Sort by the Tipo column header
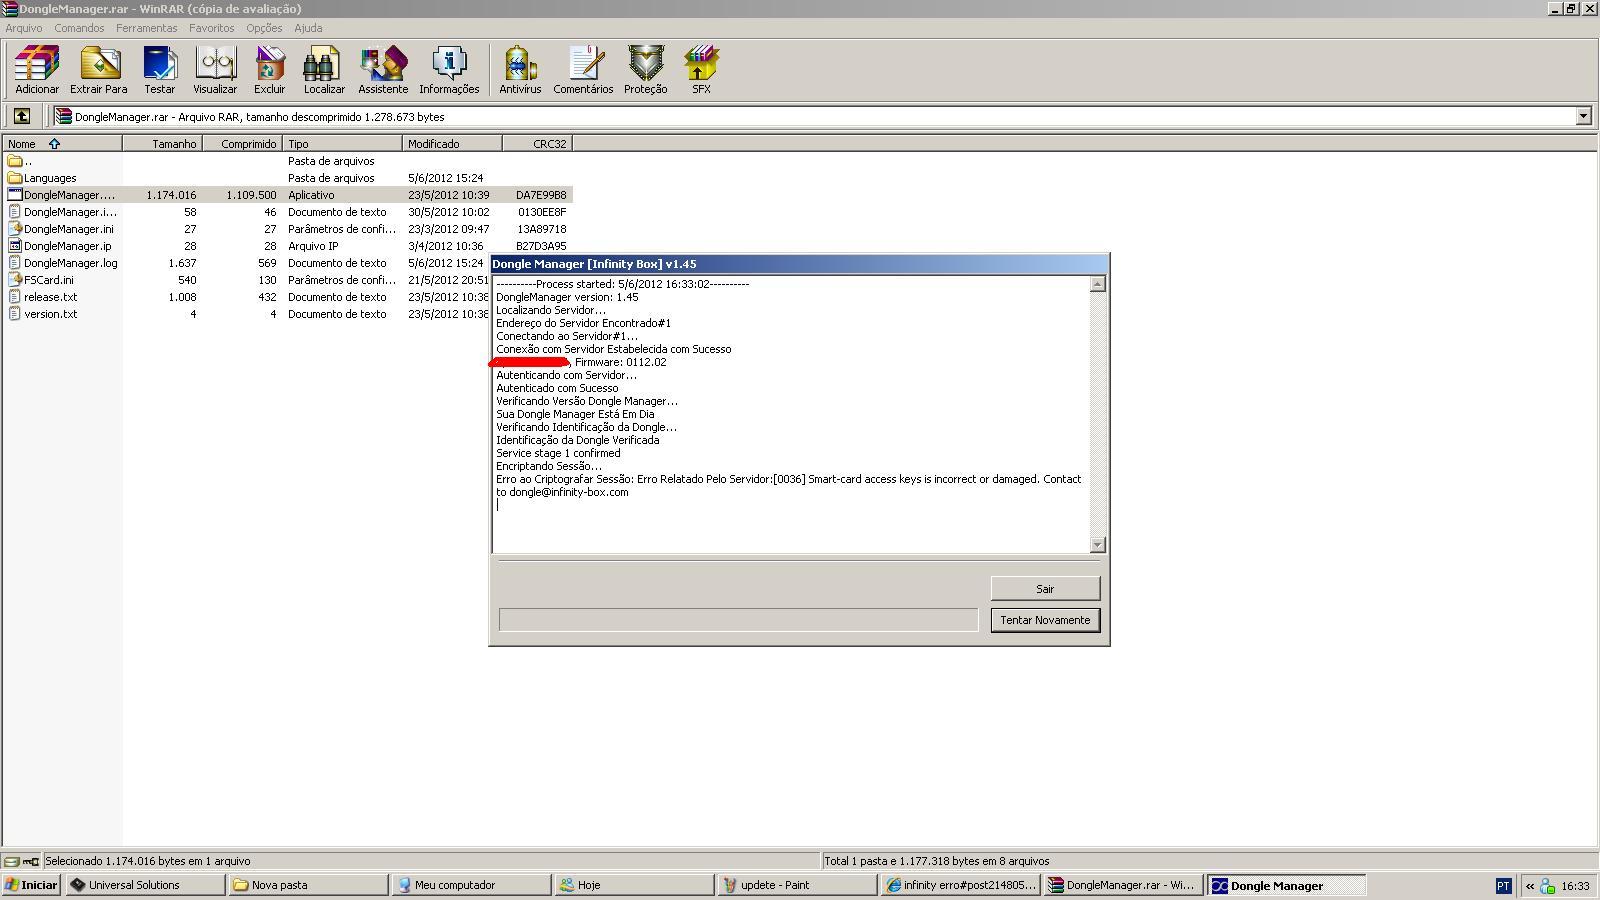The width and height of the screenshot is (1600, 900). (x=342, y=144)
